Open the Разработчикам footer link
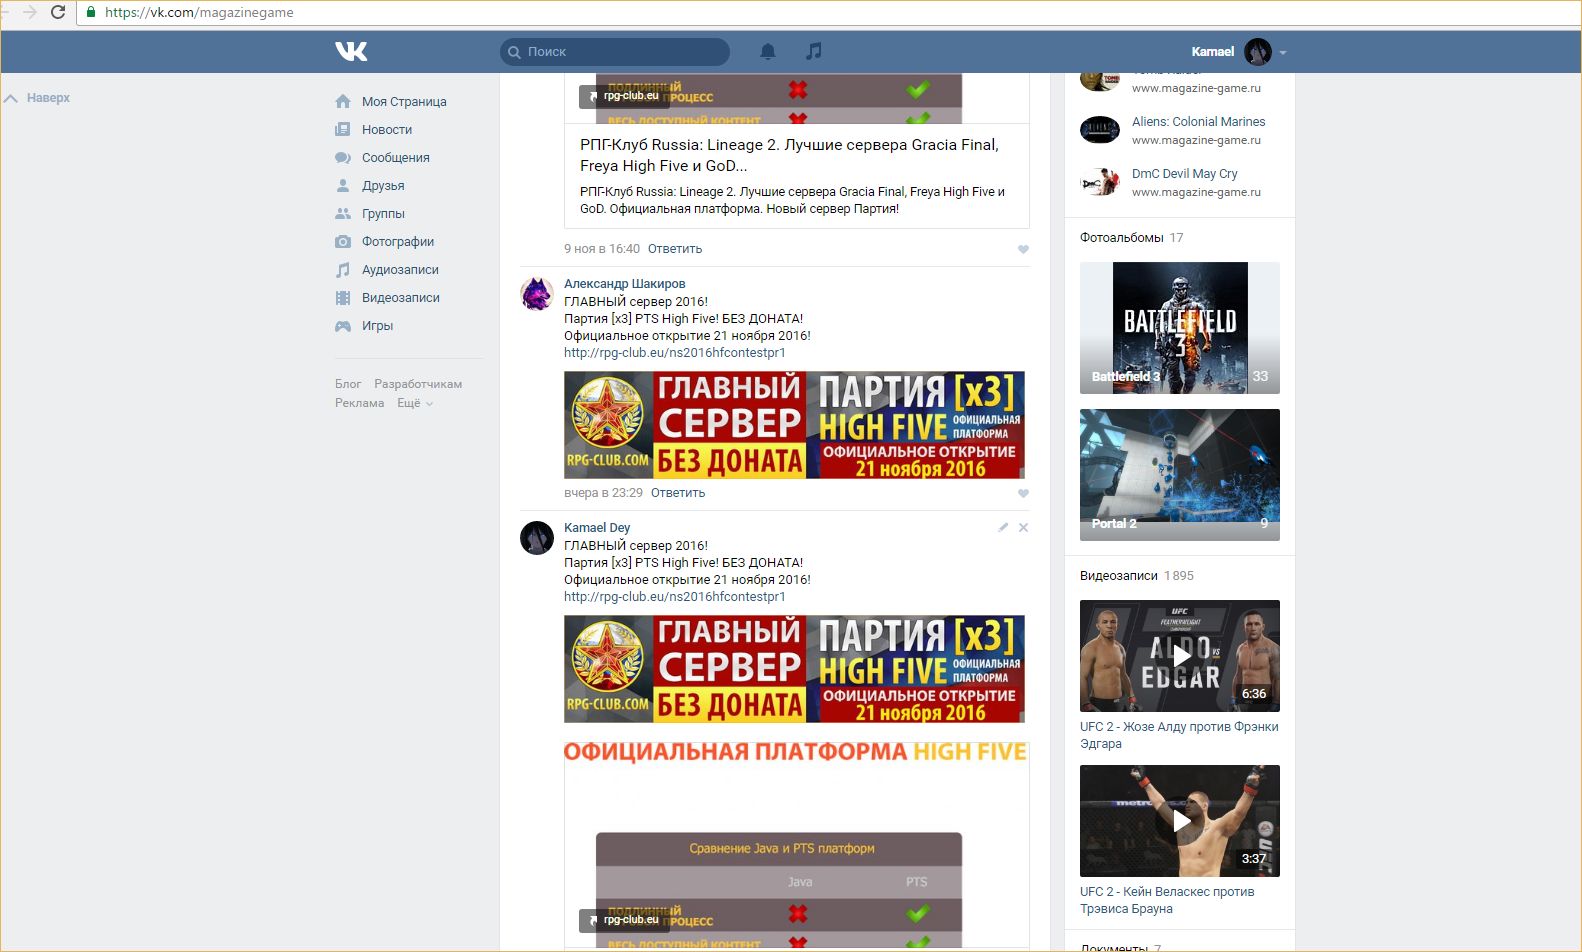 pyautogui.click(x=418, y=384)
